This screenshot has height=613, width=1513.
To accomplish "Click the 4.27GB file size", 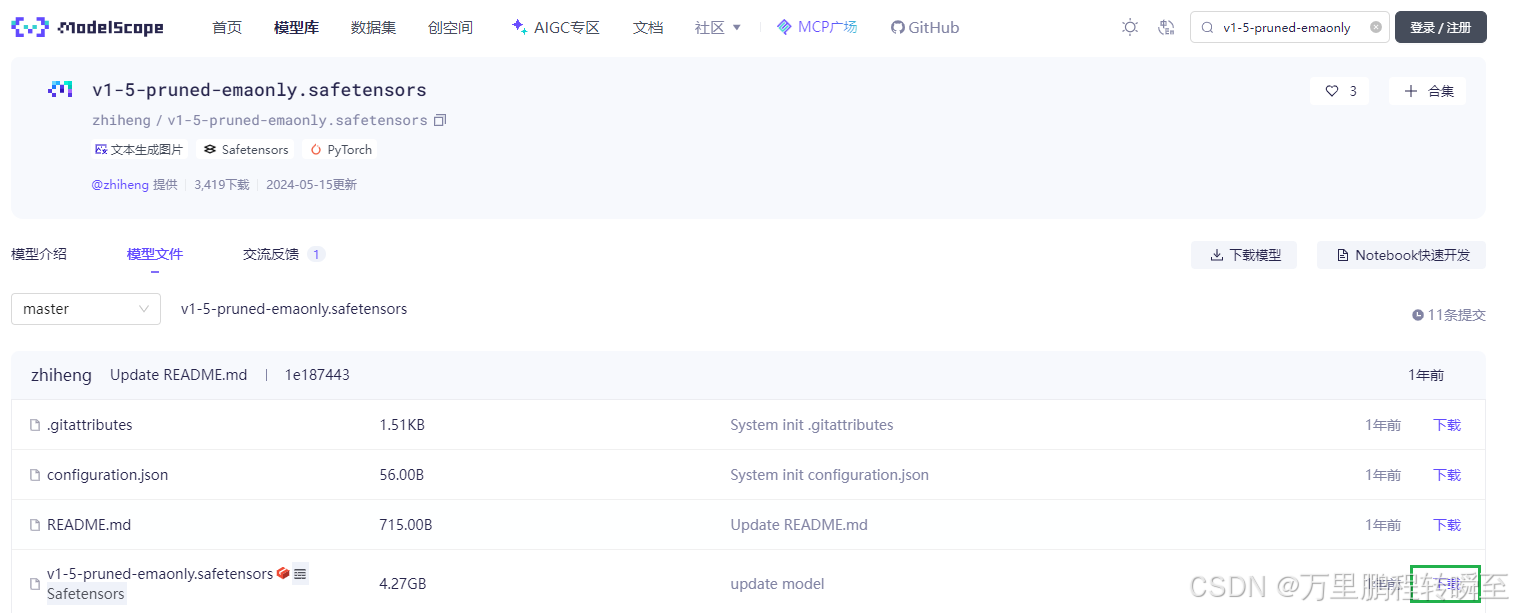I will click(x=403, y=584).
